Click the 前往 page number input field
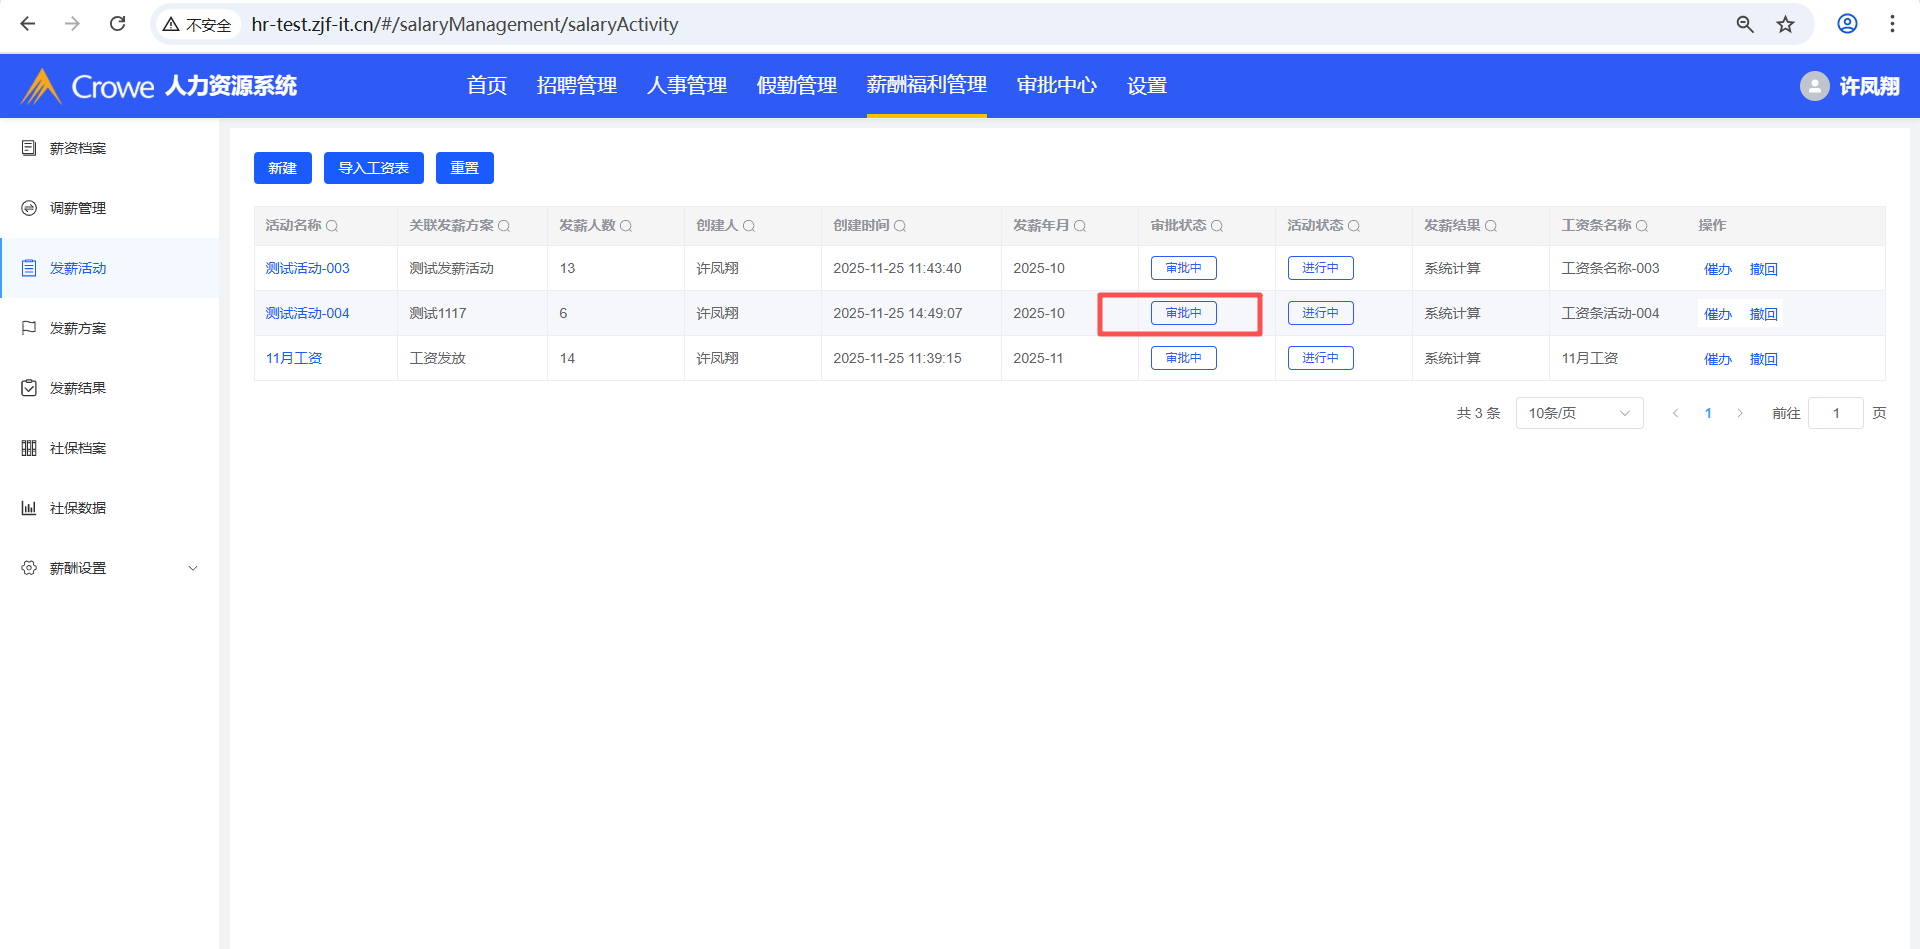 [x=1835, y=413]
